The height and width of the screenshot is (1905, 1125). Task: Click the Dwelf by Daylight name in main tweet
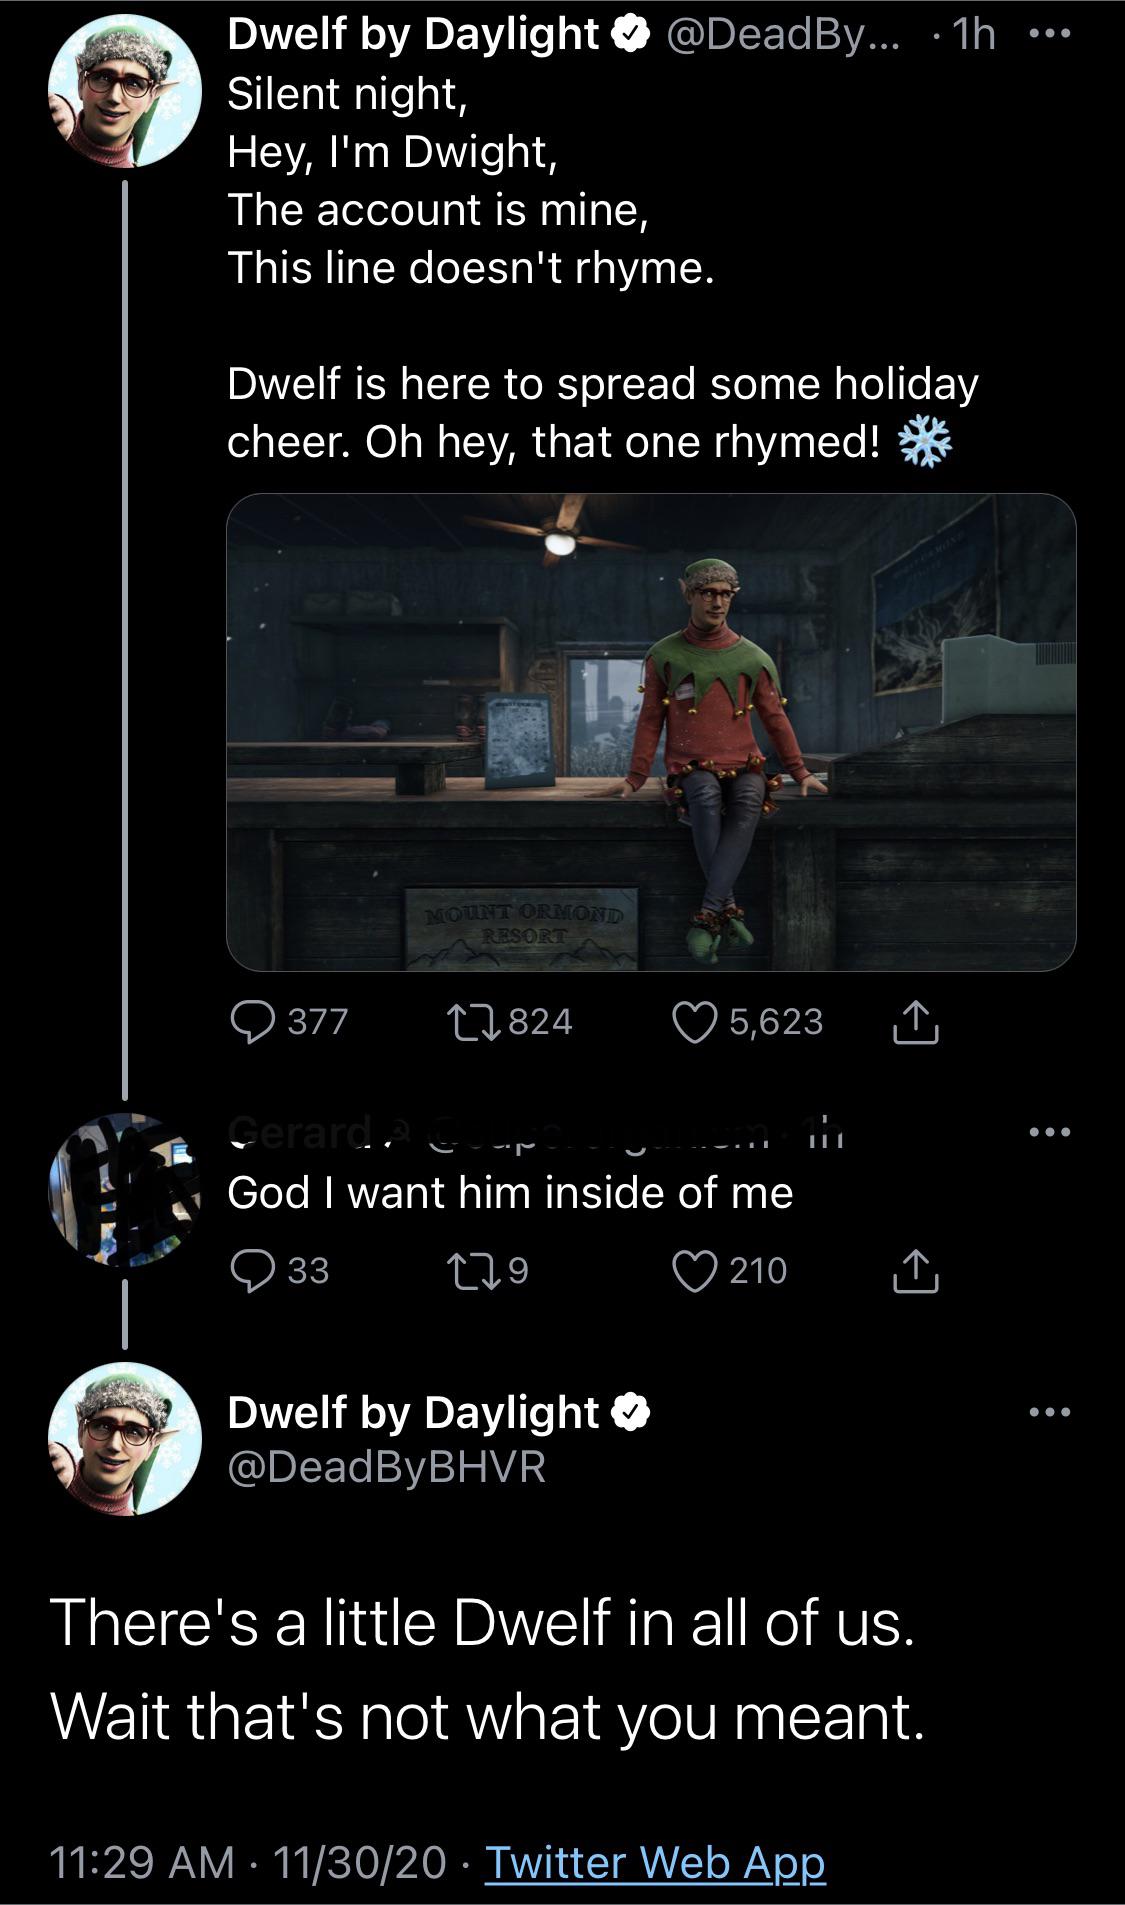412,1412
